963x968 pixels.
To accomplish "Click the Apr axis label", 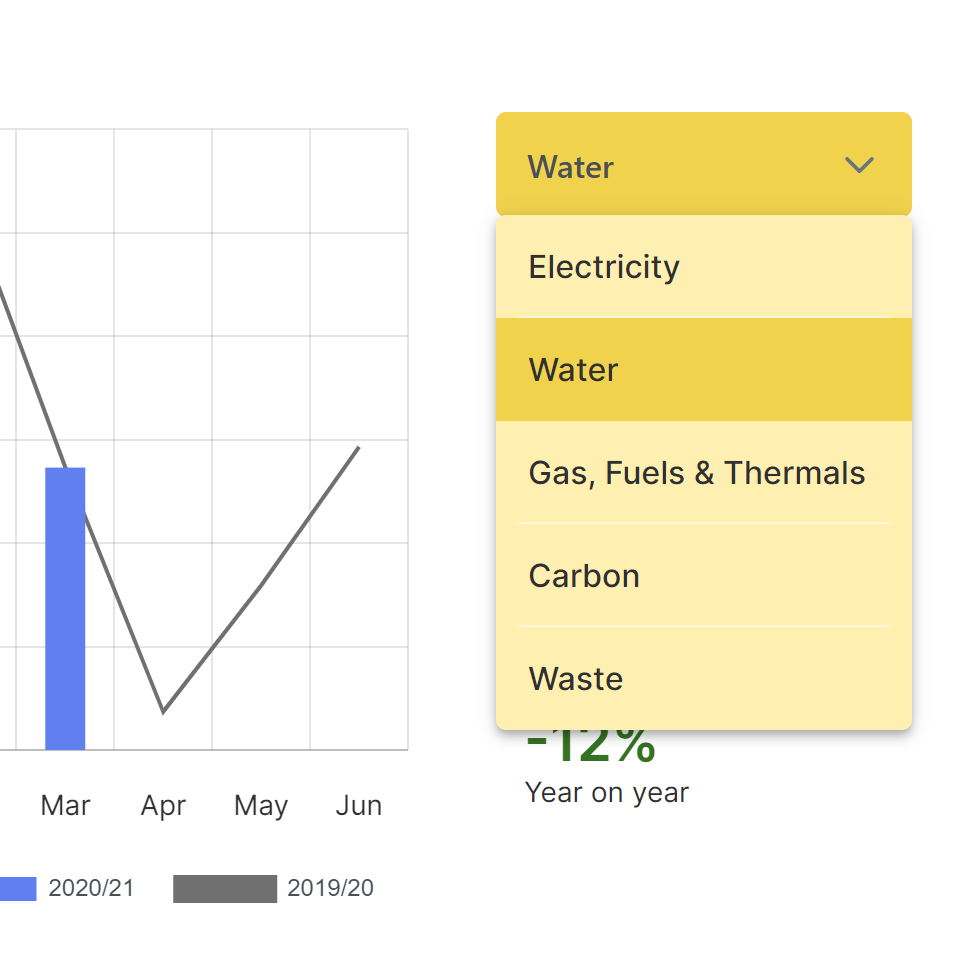I will coord(163,806).
